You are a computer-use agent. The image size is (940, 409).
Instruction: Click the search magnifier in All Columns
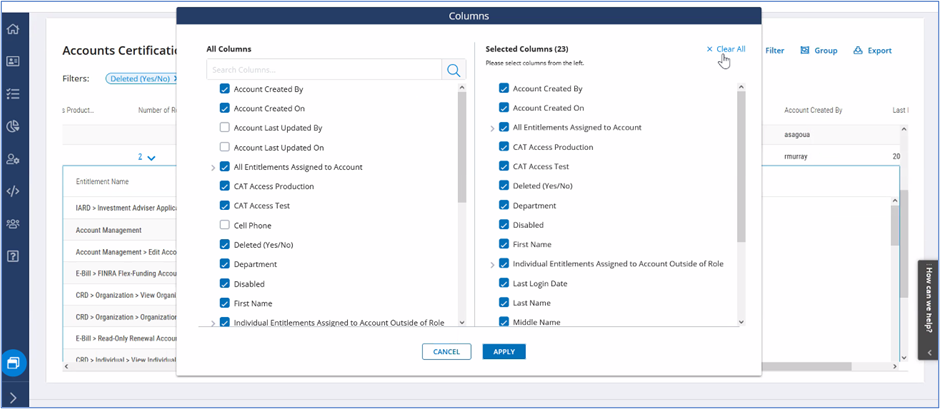[x=454, y=70]
